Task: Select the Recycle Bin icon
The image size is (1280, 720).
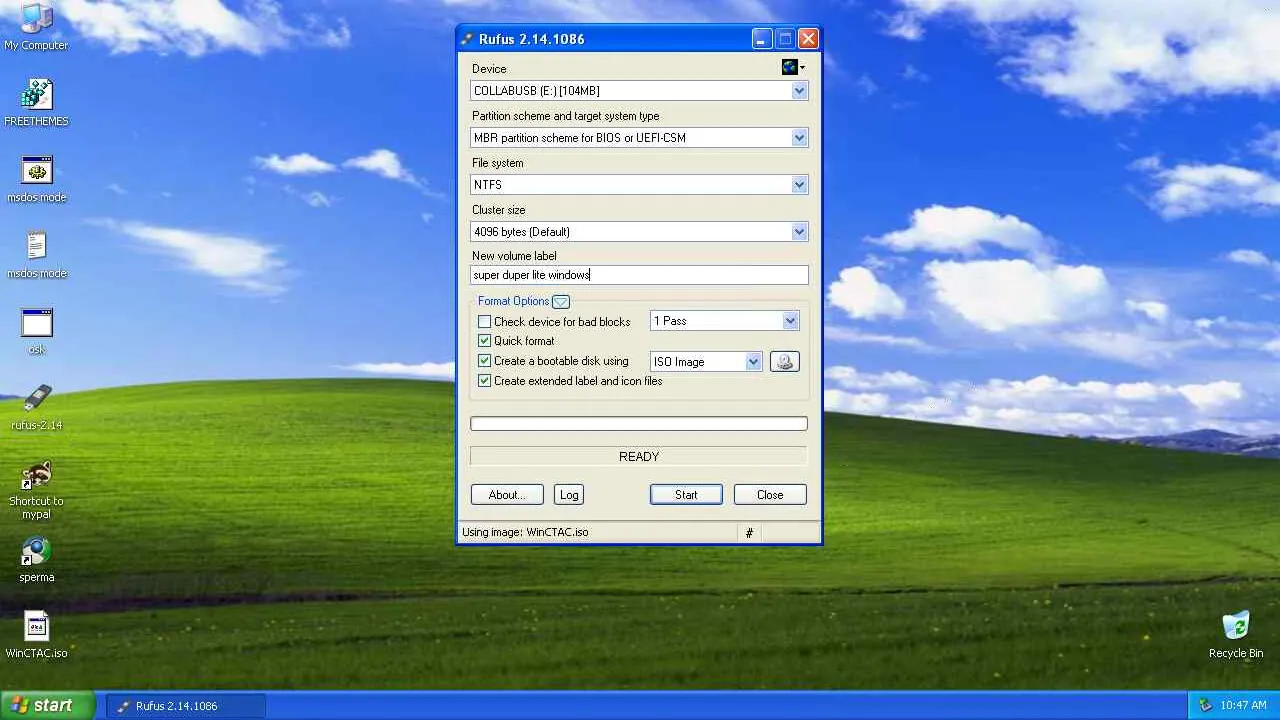Action: click(x=1236, y=635)
